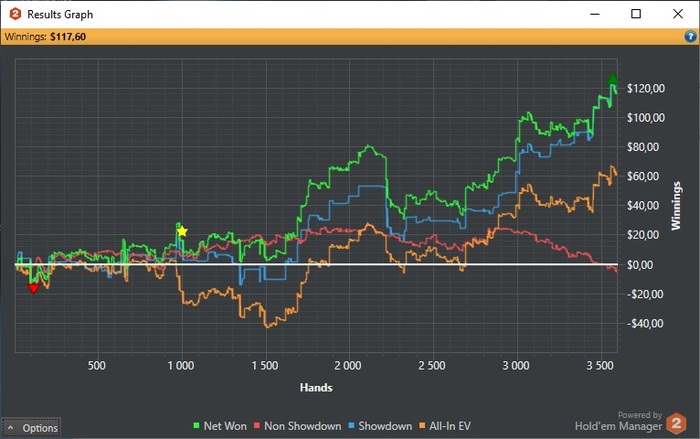Toggle the Non Showdown legend entry
The image size is (700, 439).
[x=297, y=426]
